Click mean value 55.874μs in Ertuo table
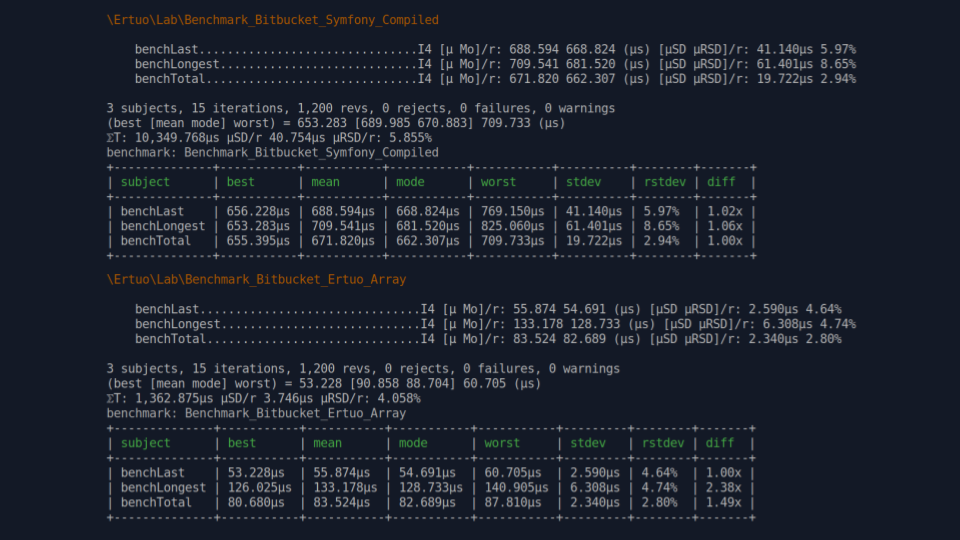 [x=342, y=473]
